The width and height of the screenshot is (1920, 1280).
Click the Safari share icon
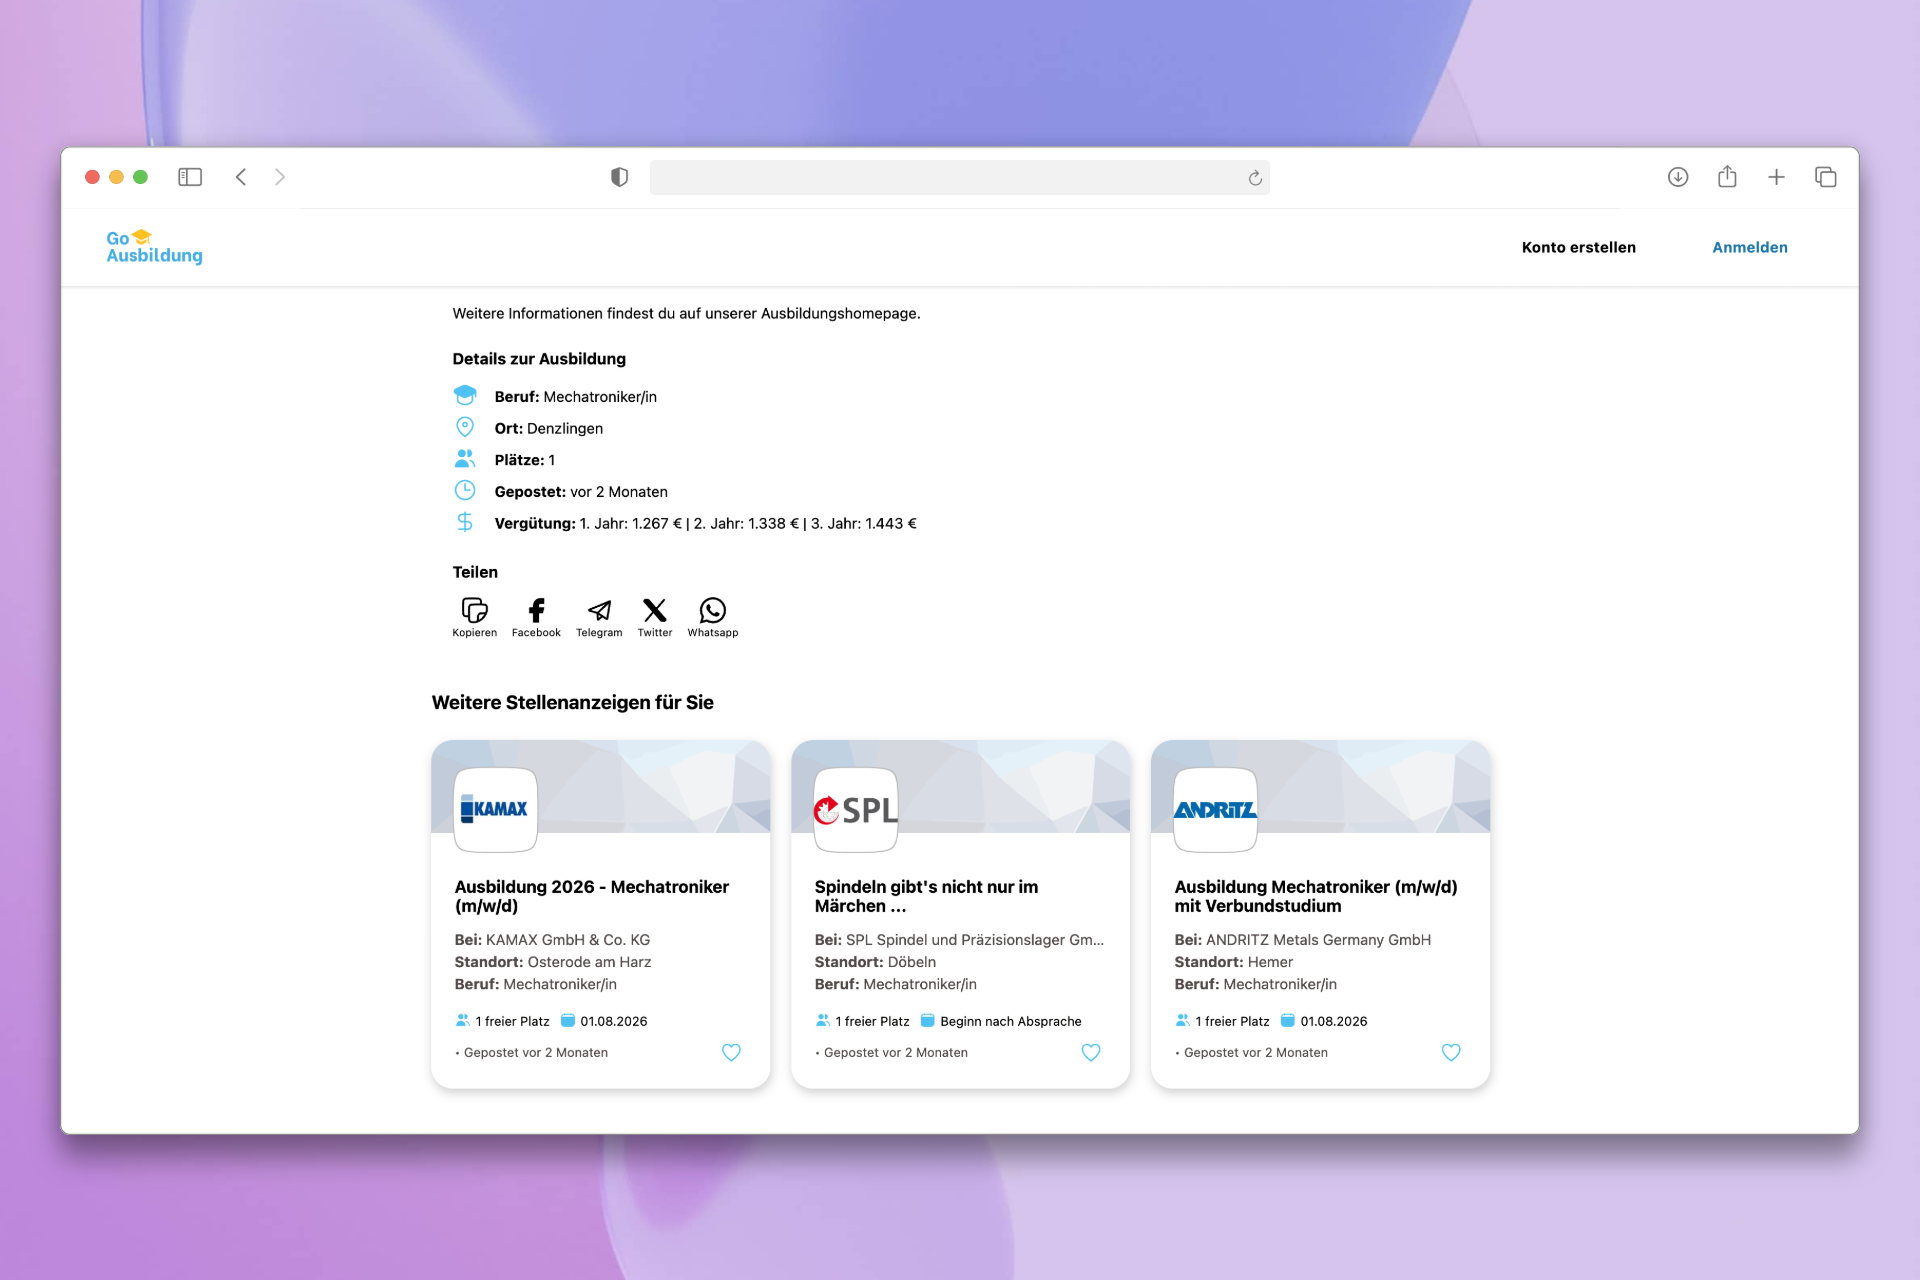click(x=1727, y=177)
